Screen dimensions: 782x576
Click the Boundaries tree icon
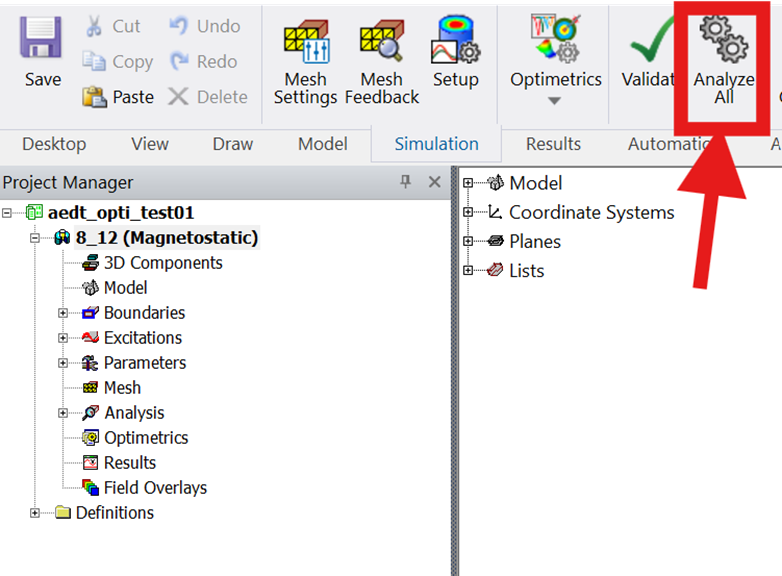click(90, 313)
